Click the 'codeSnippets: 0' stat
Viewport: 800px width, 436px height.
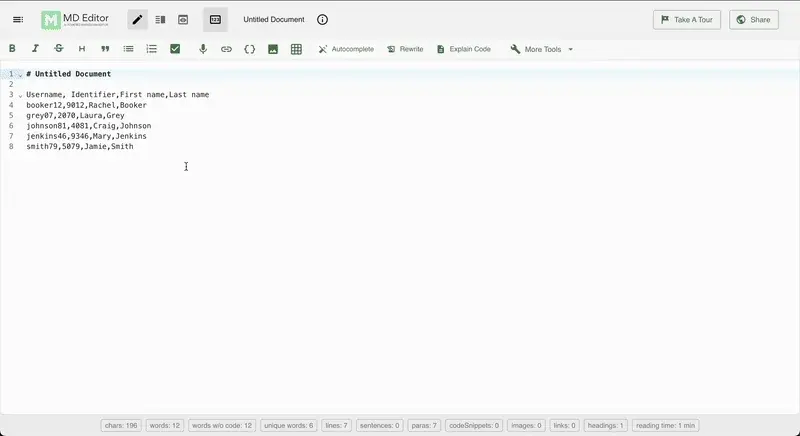[474, 425]
